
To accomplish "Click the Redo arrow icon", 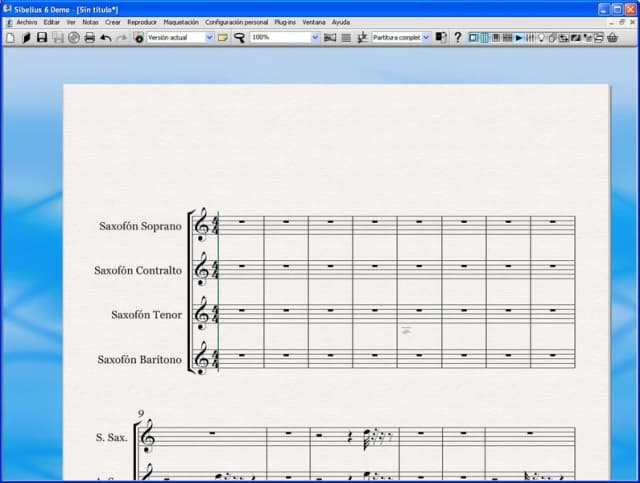I will 122,38.
